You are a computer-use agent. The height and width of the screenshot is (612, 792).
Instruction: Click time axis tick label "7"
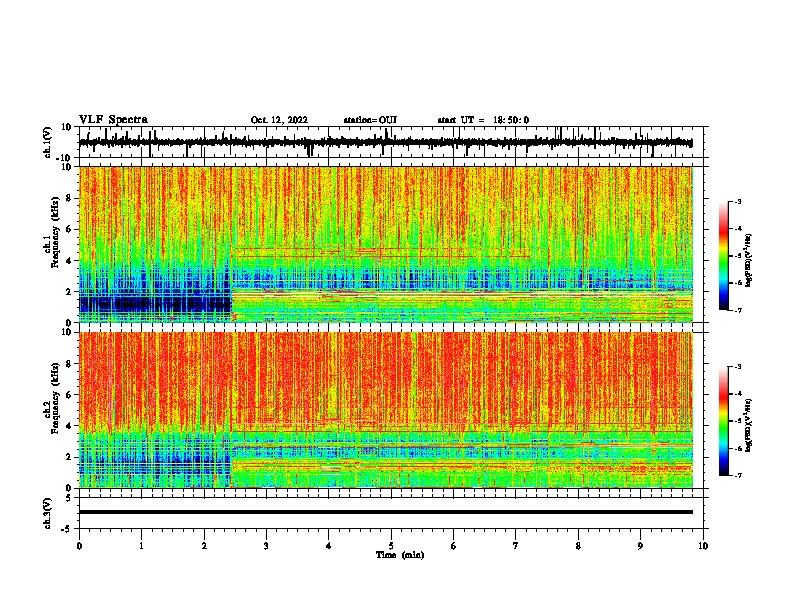pyautogui.click(x=516, y=546)
